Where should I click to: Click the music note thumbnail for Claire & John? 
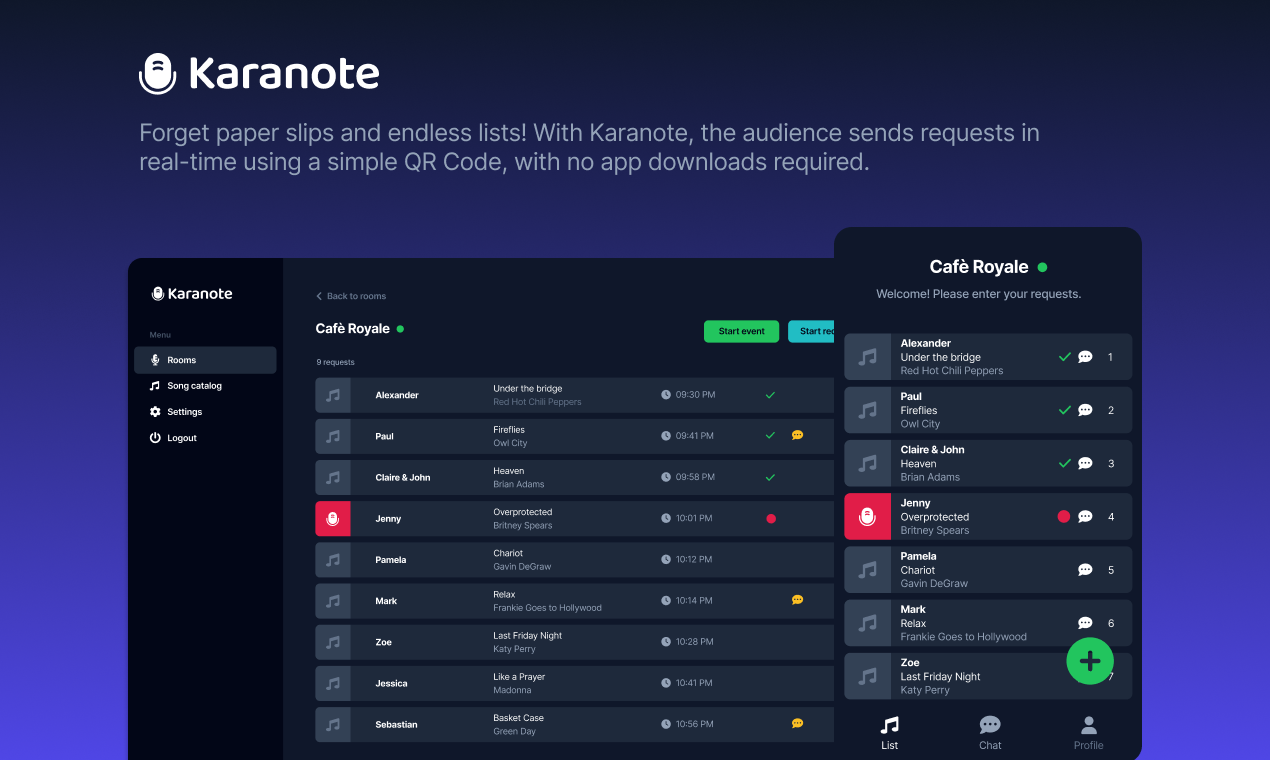click(x=333, y=477)
